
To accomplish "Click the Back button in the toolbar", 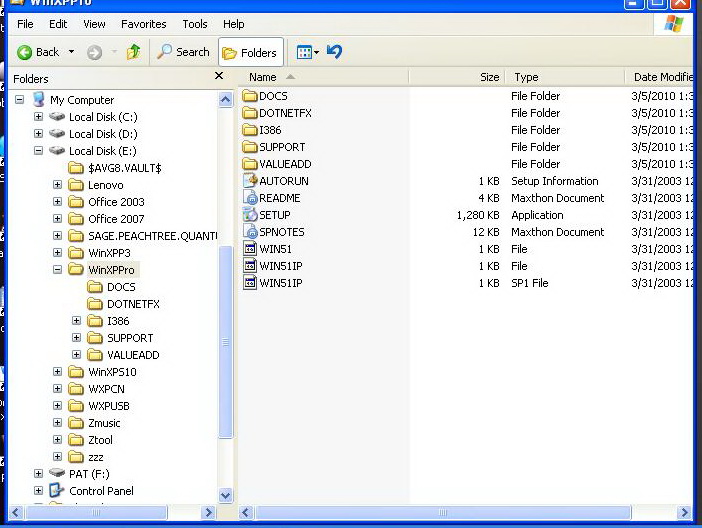I will (38, 52).
